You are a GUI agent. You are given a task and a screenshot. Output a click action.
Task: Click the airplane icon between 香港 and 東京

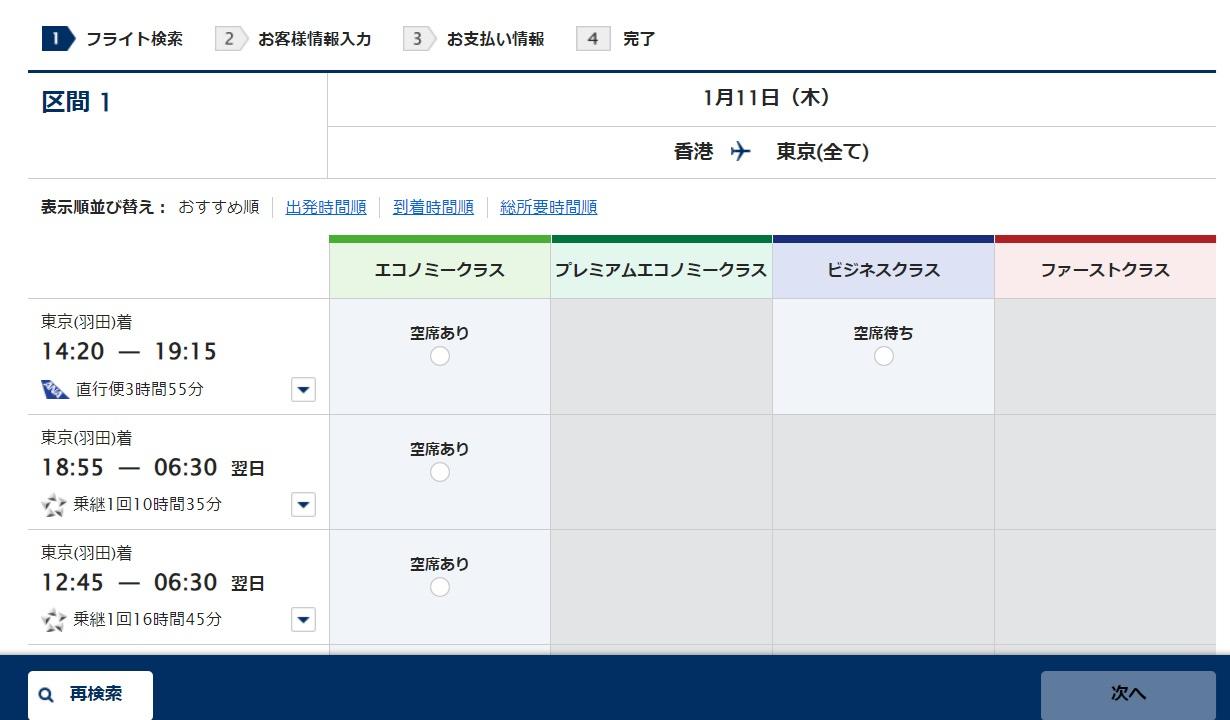click(740, 152)
